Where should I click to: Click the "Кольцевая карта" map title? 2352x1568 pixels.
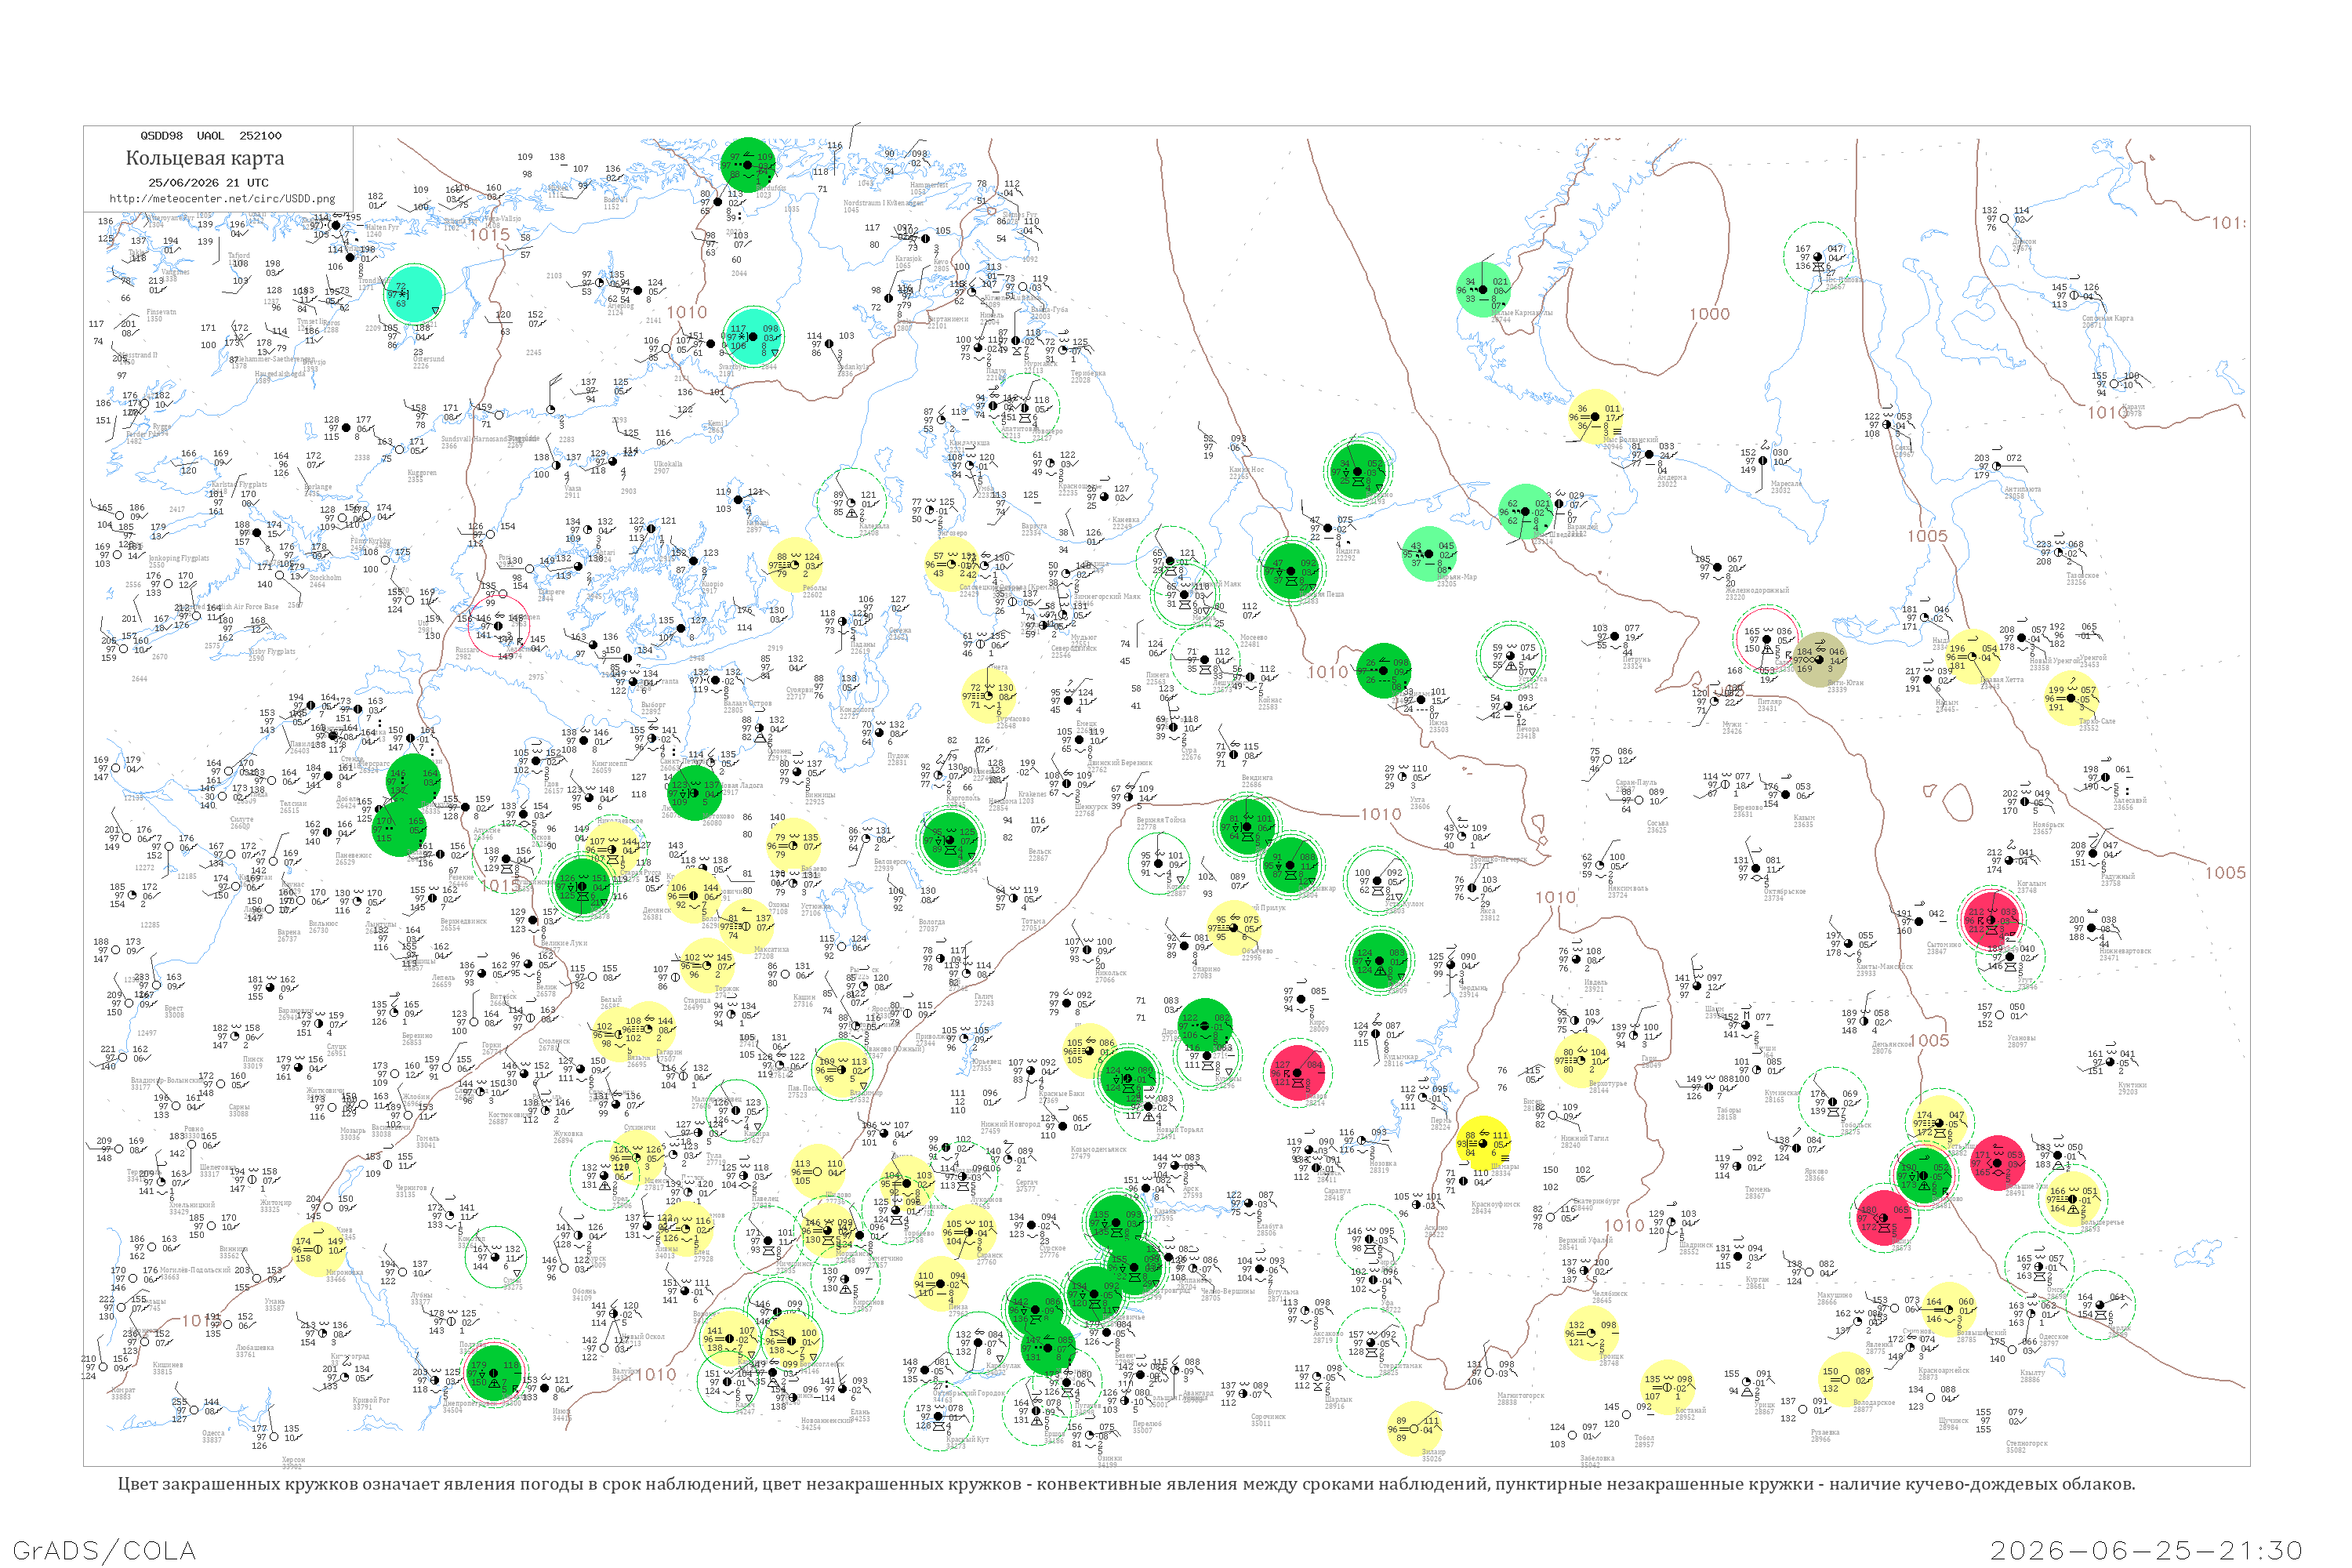205,158
